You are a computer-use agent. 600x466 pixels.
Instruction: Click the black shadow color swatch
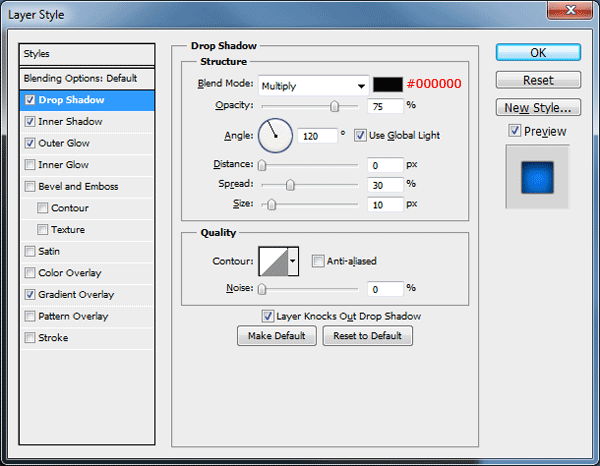(x=388, y=85)
